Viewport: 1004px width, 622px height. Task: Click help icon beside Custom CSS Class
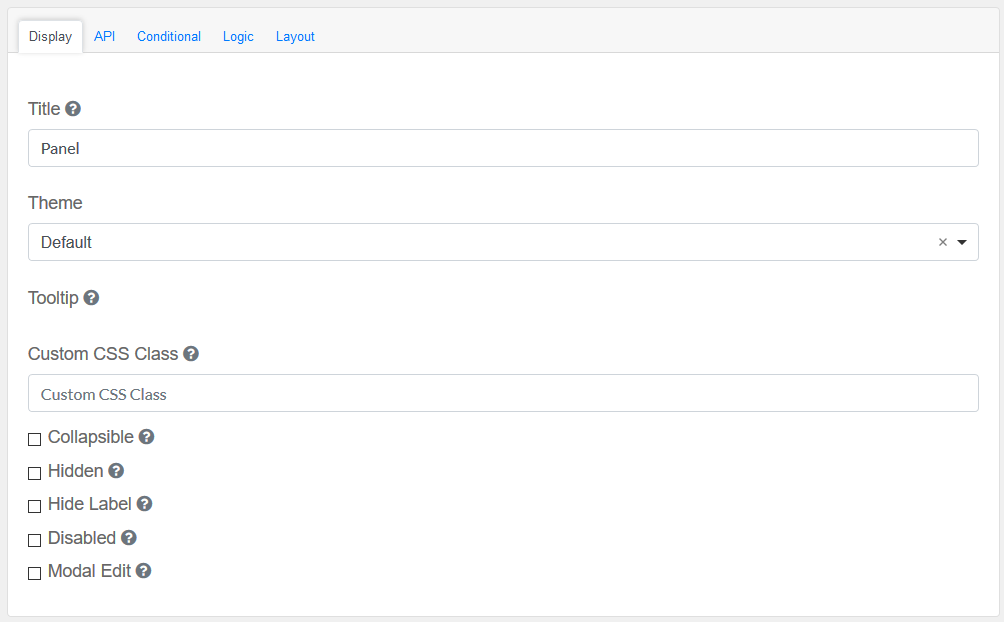pos(191,354)
